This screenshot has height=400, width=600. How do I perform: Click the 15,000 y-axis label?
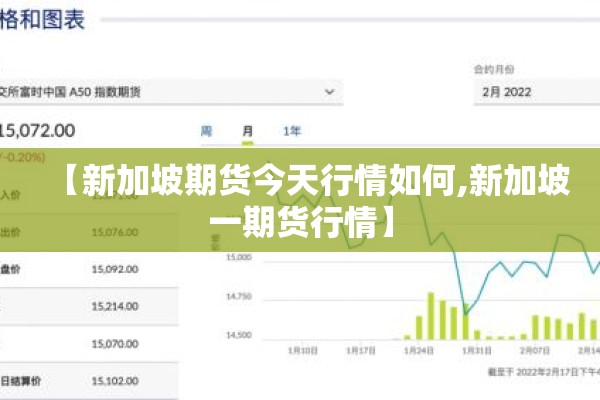click(x=239, y=257)
